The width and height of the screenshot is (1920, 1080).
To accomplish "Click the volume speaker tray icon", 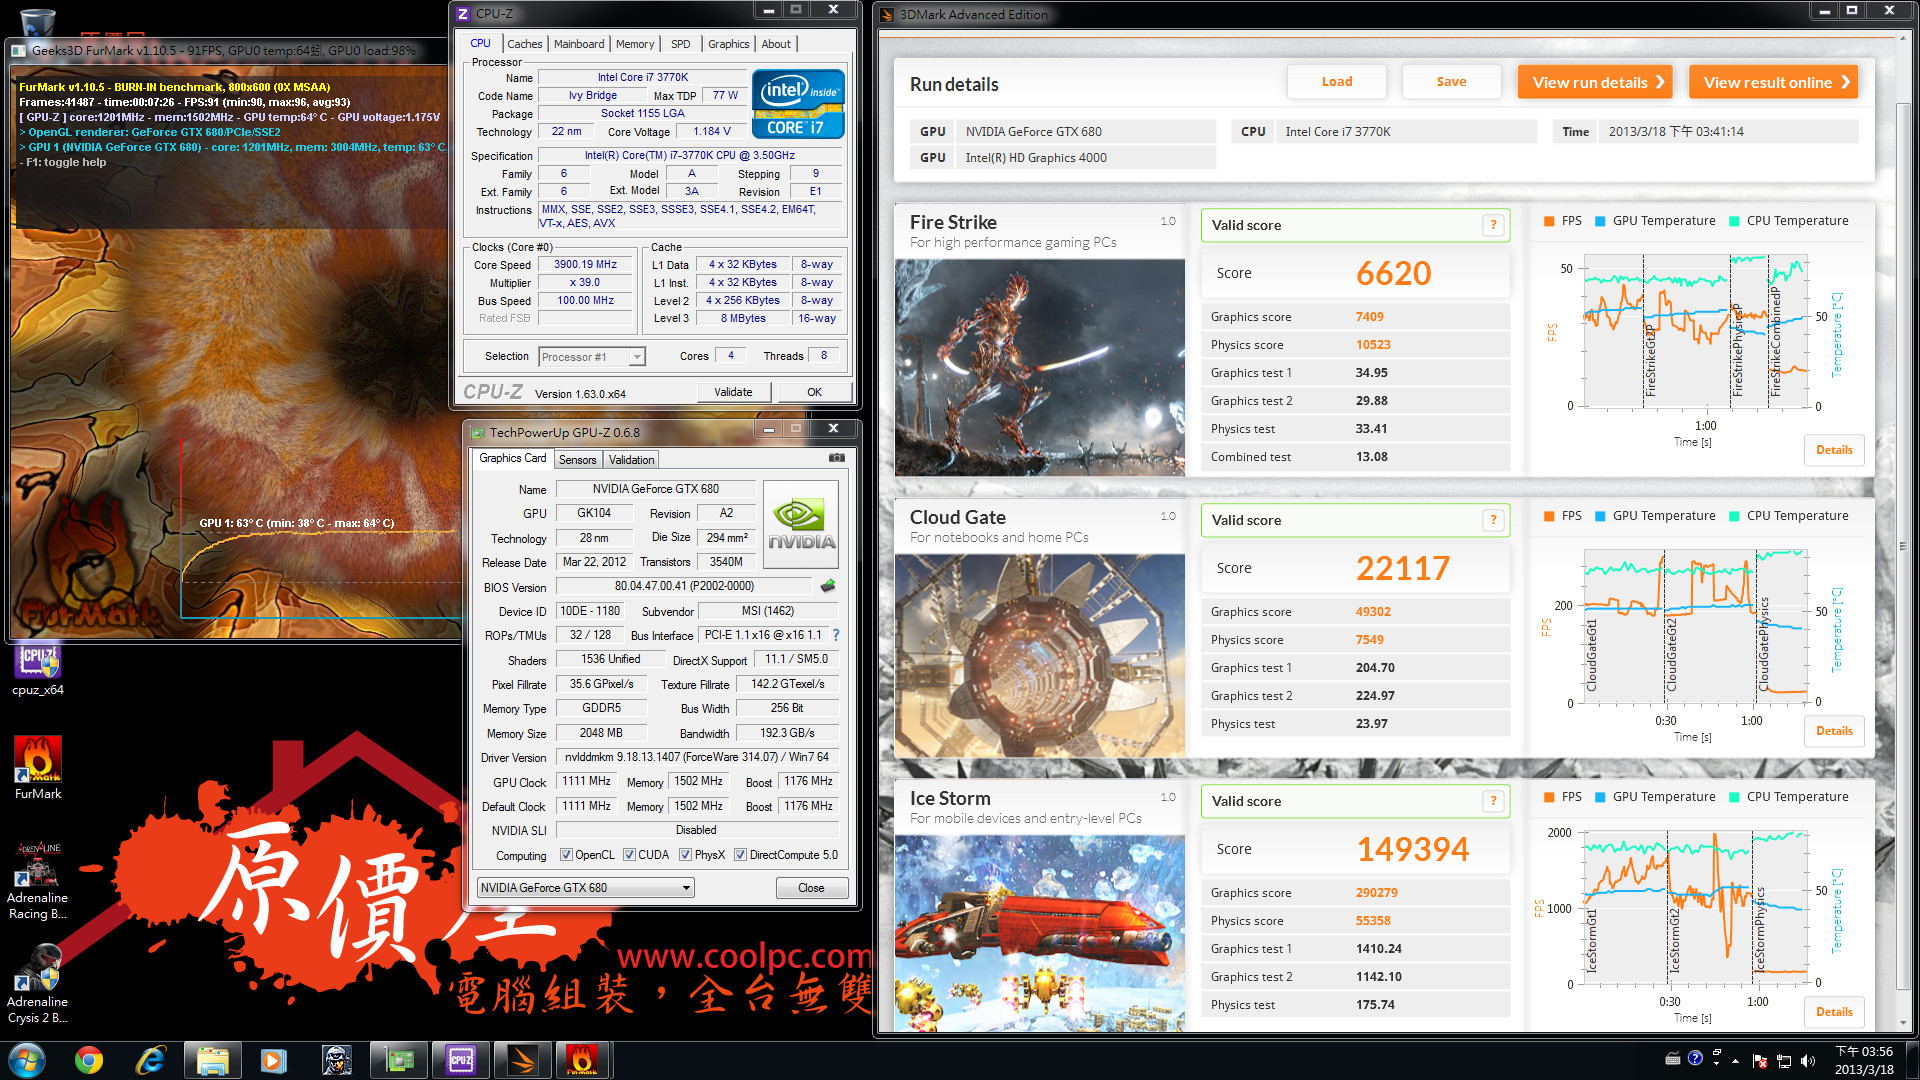I will pos(1807,1061).
